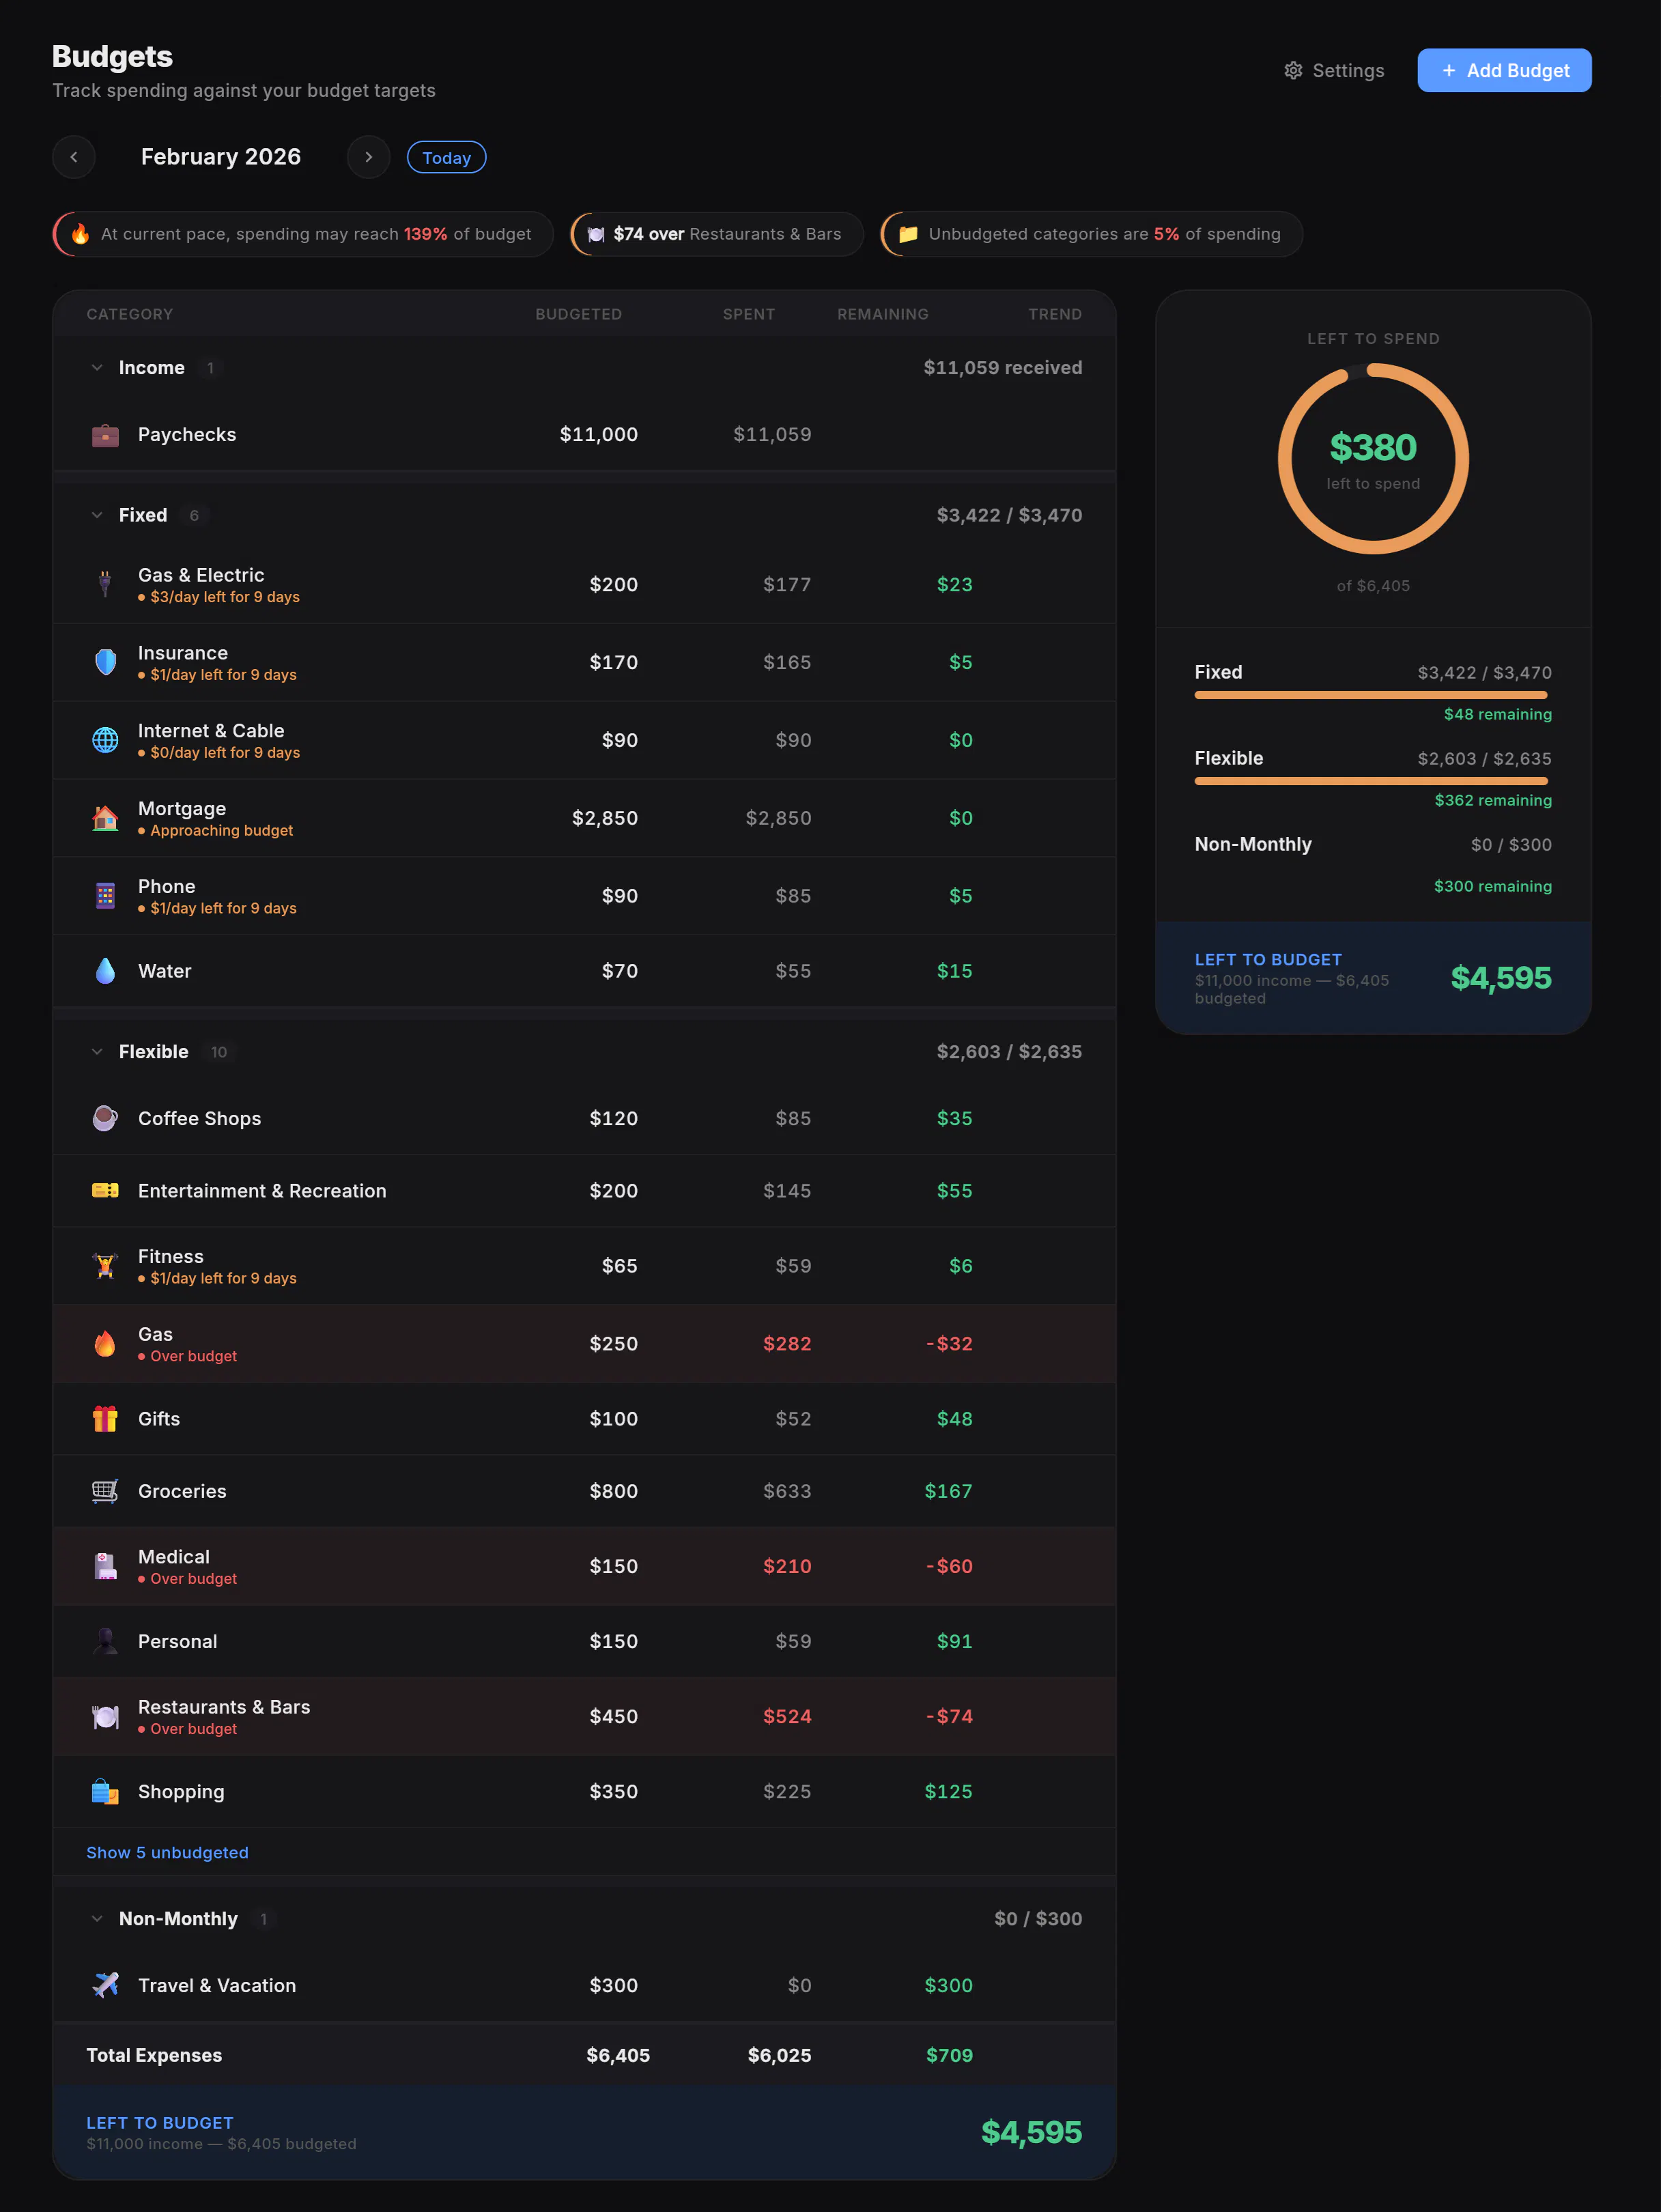Click the $11,059 received income total
1661x2212 pixels.
tap(1002, 368)
